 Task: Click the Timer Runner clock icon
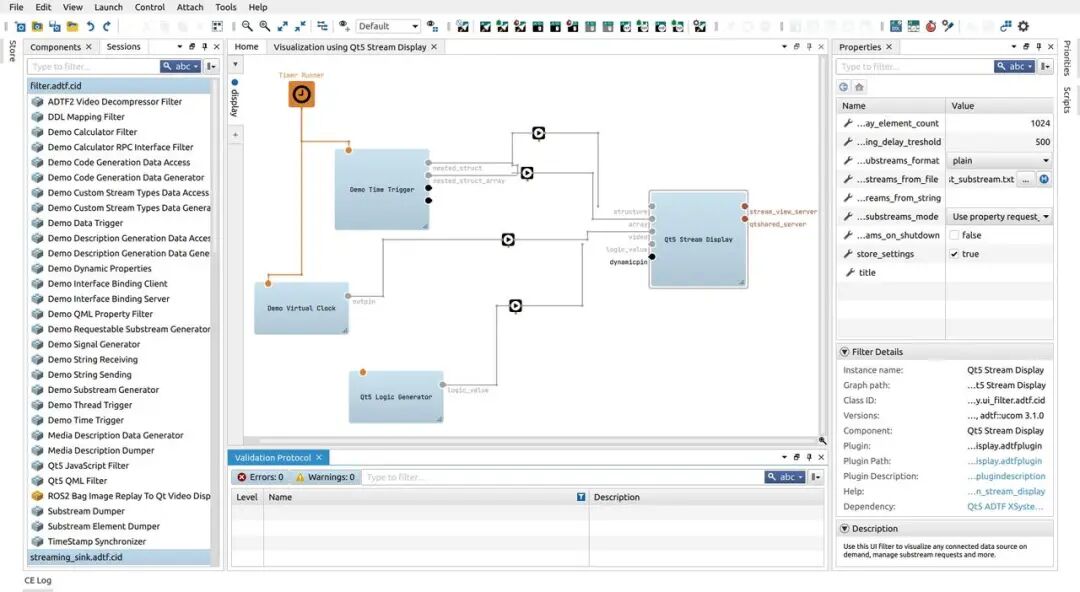tap(301, 94)
